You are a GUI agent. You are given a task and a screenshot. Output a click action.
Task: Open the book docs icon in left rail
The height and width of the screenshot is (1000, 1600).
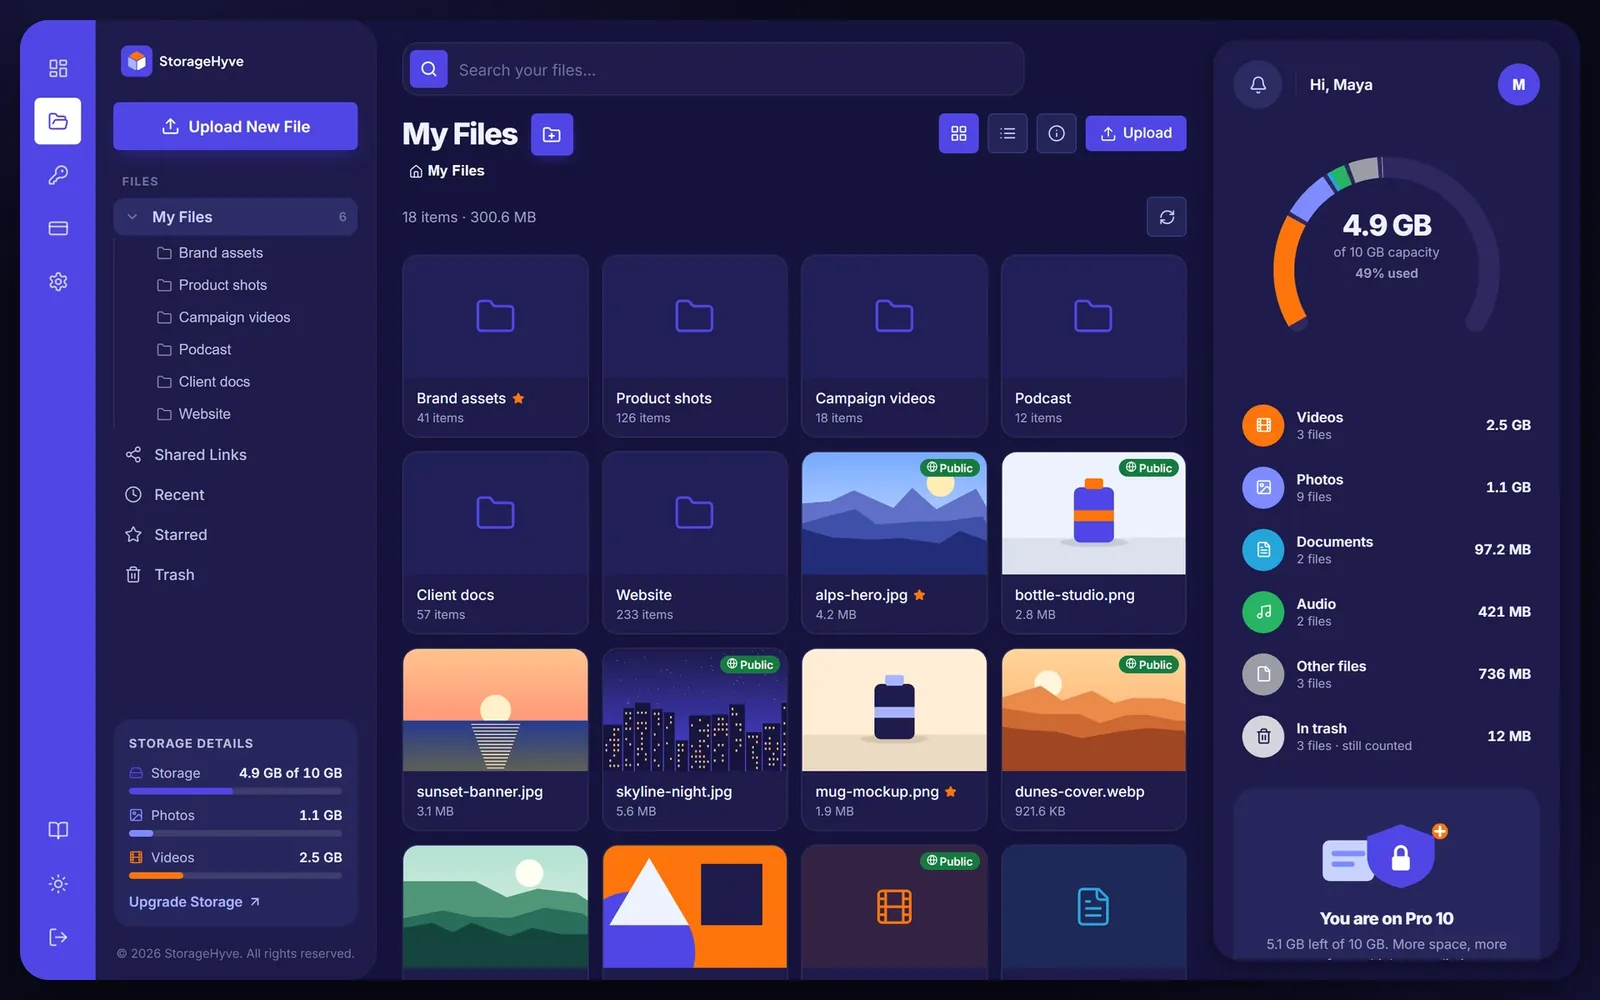[58, 830]
